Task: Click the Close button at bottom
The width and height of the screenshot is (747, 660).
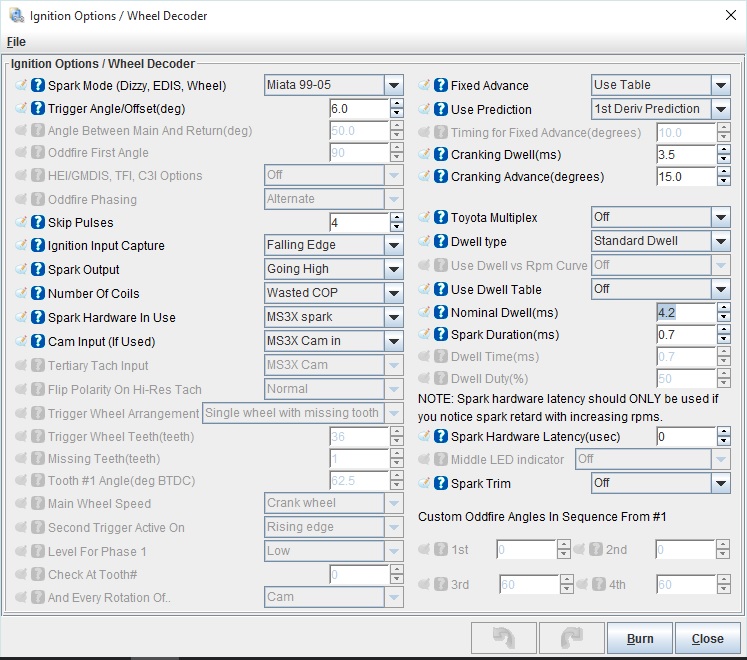Action: (707, 639)
